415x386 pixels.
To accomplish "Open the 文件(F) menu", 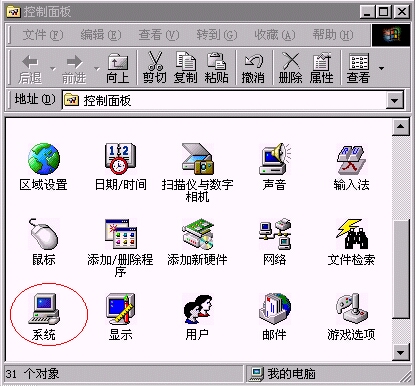I will (43, 35).
